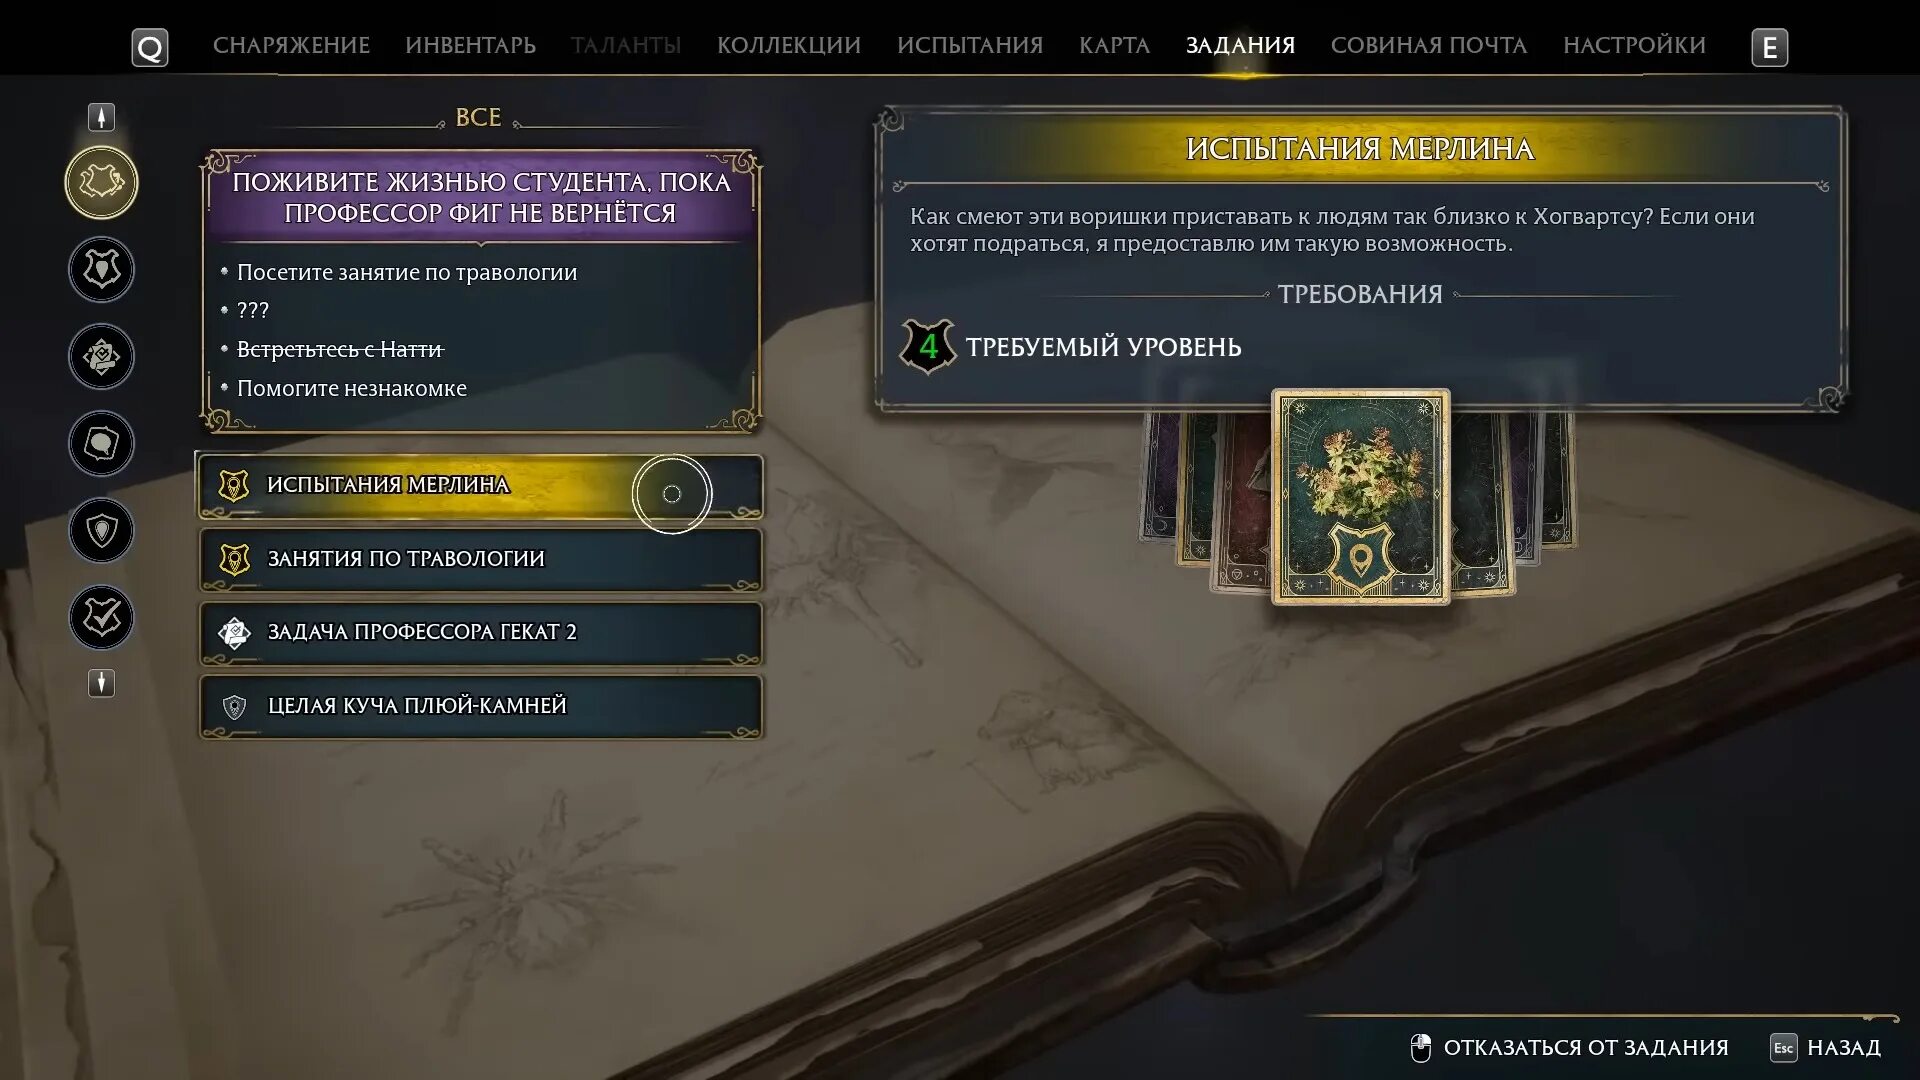Click the НАЗАД button
1920x1080 pixels.
coord(1826,1047)
